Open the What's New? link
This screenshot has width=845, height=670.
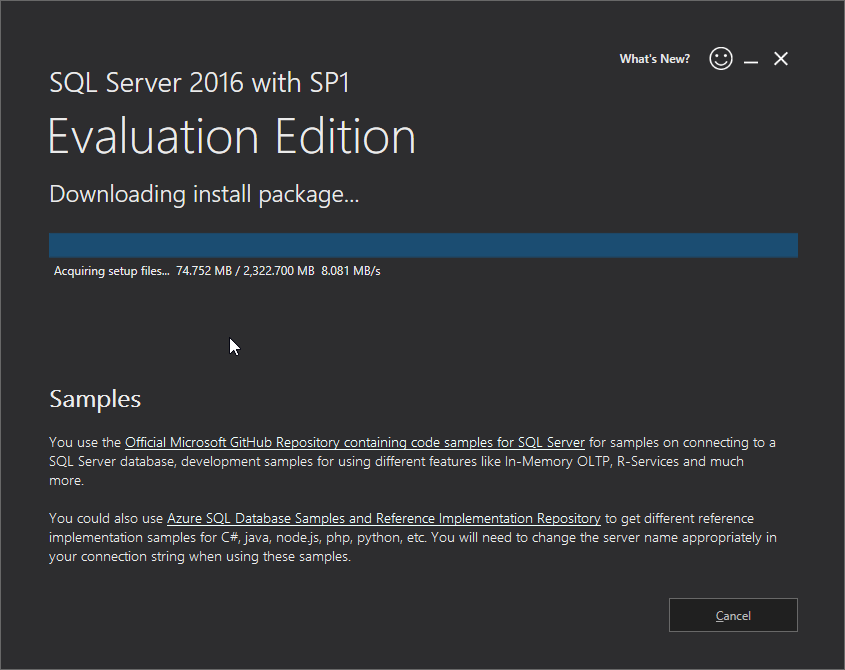tap(654, 59)
